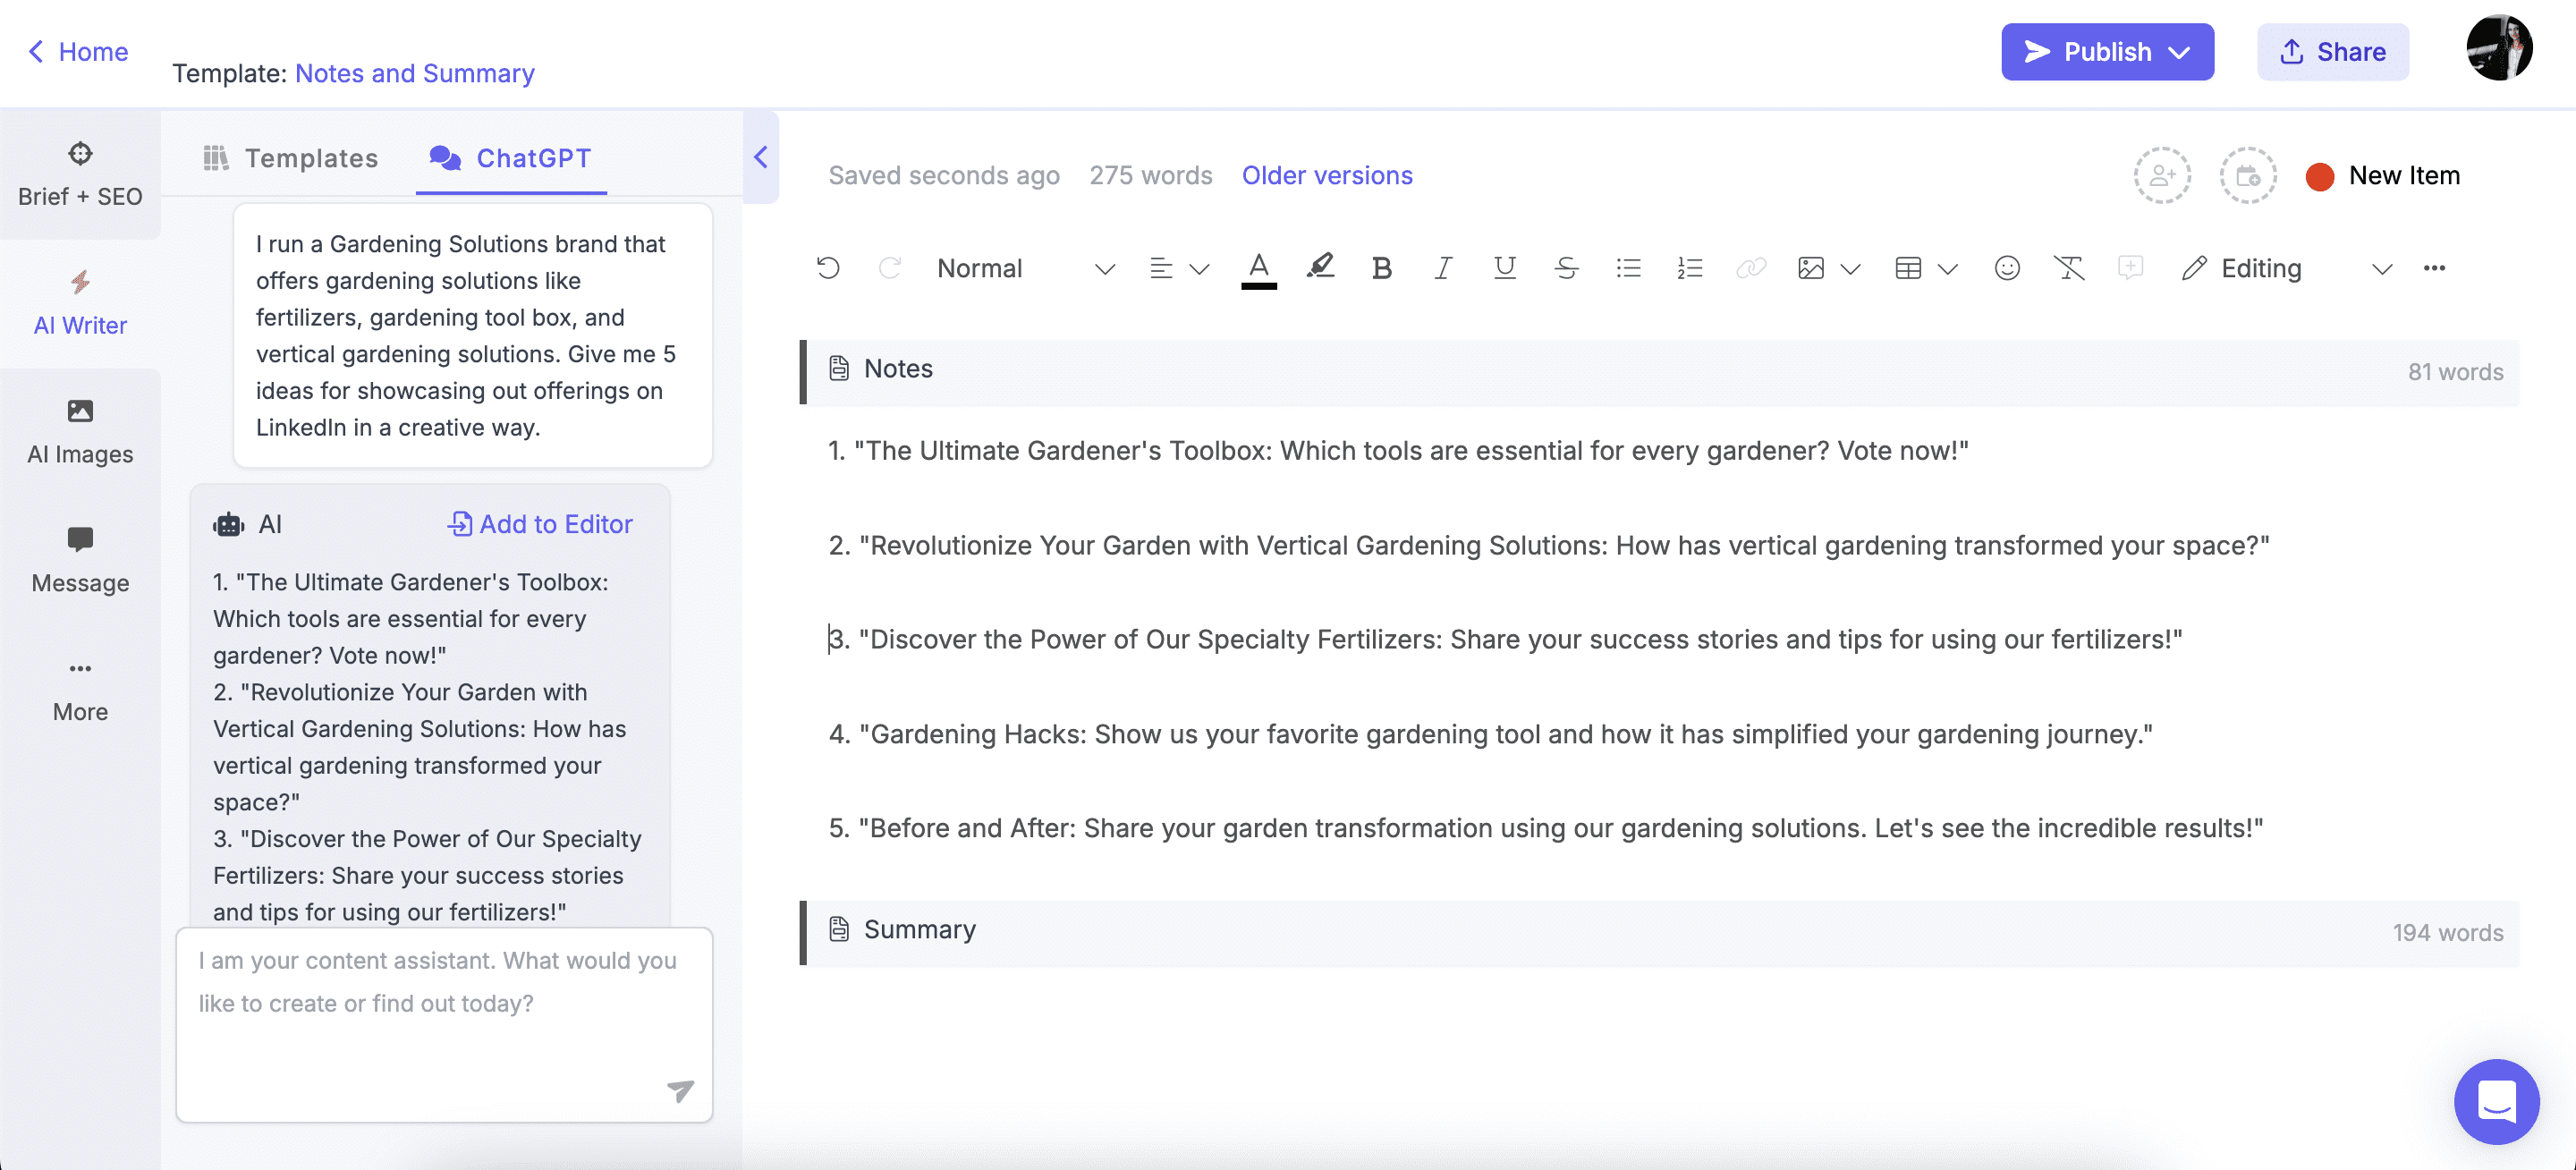Screen dimensions: 2576x1170
Task: Switch to the Templates tab
Action: tap(290, 158)
